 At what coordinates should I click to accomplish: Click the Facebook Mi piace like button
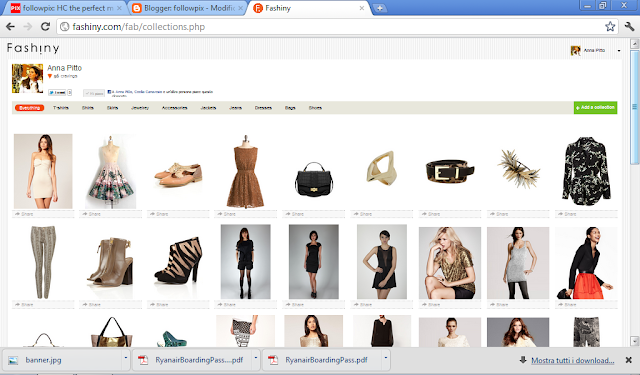[x=94, y=93]
